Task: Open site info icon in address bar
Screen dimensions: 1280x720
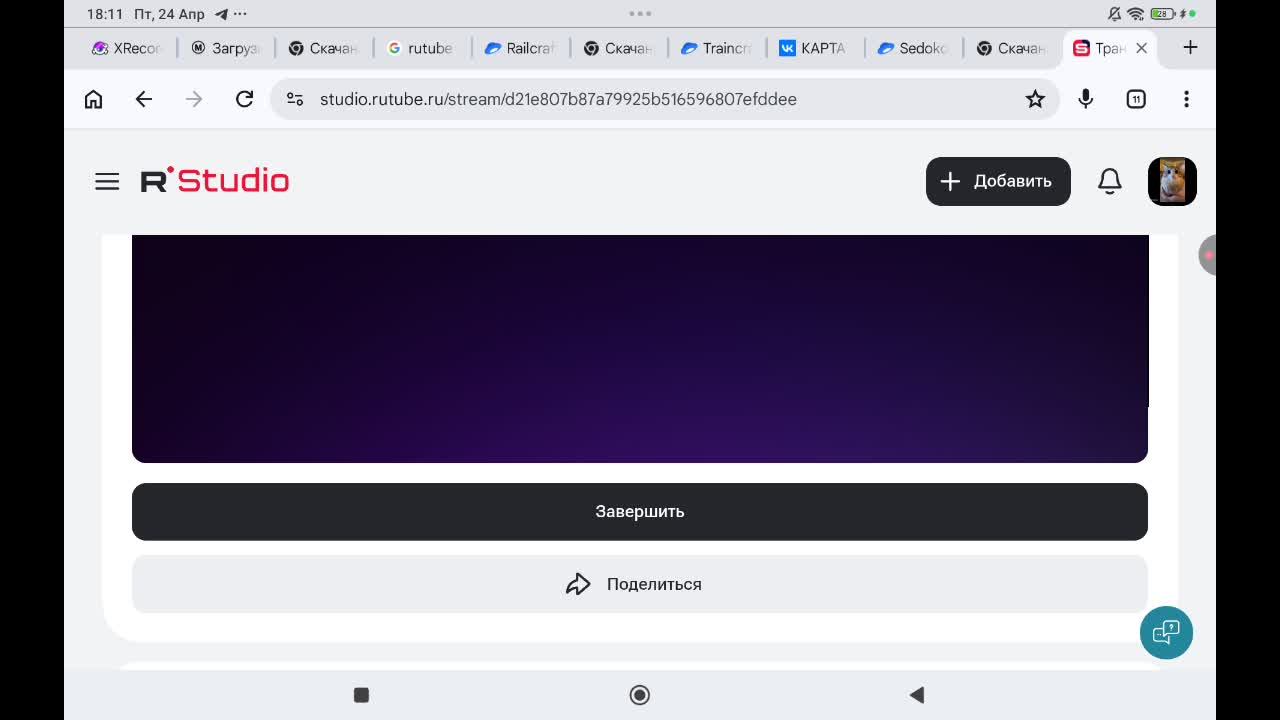Action: (x=295, y=99)
